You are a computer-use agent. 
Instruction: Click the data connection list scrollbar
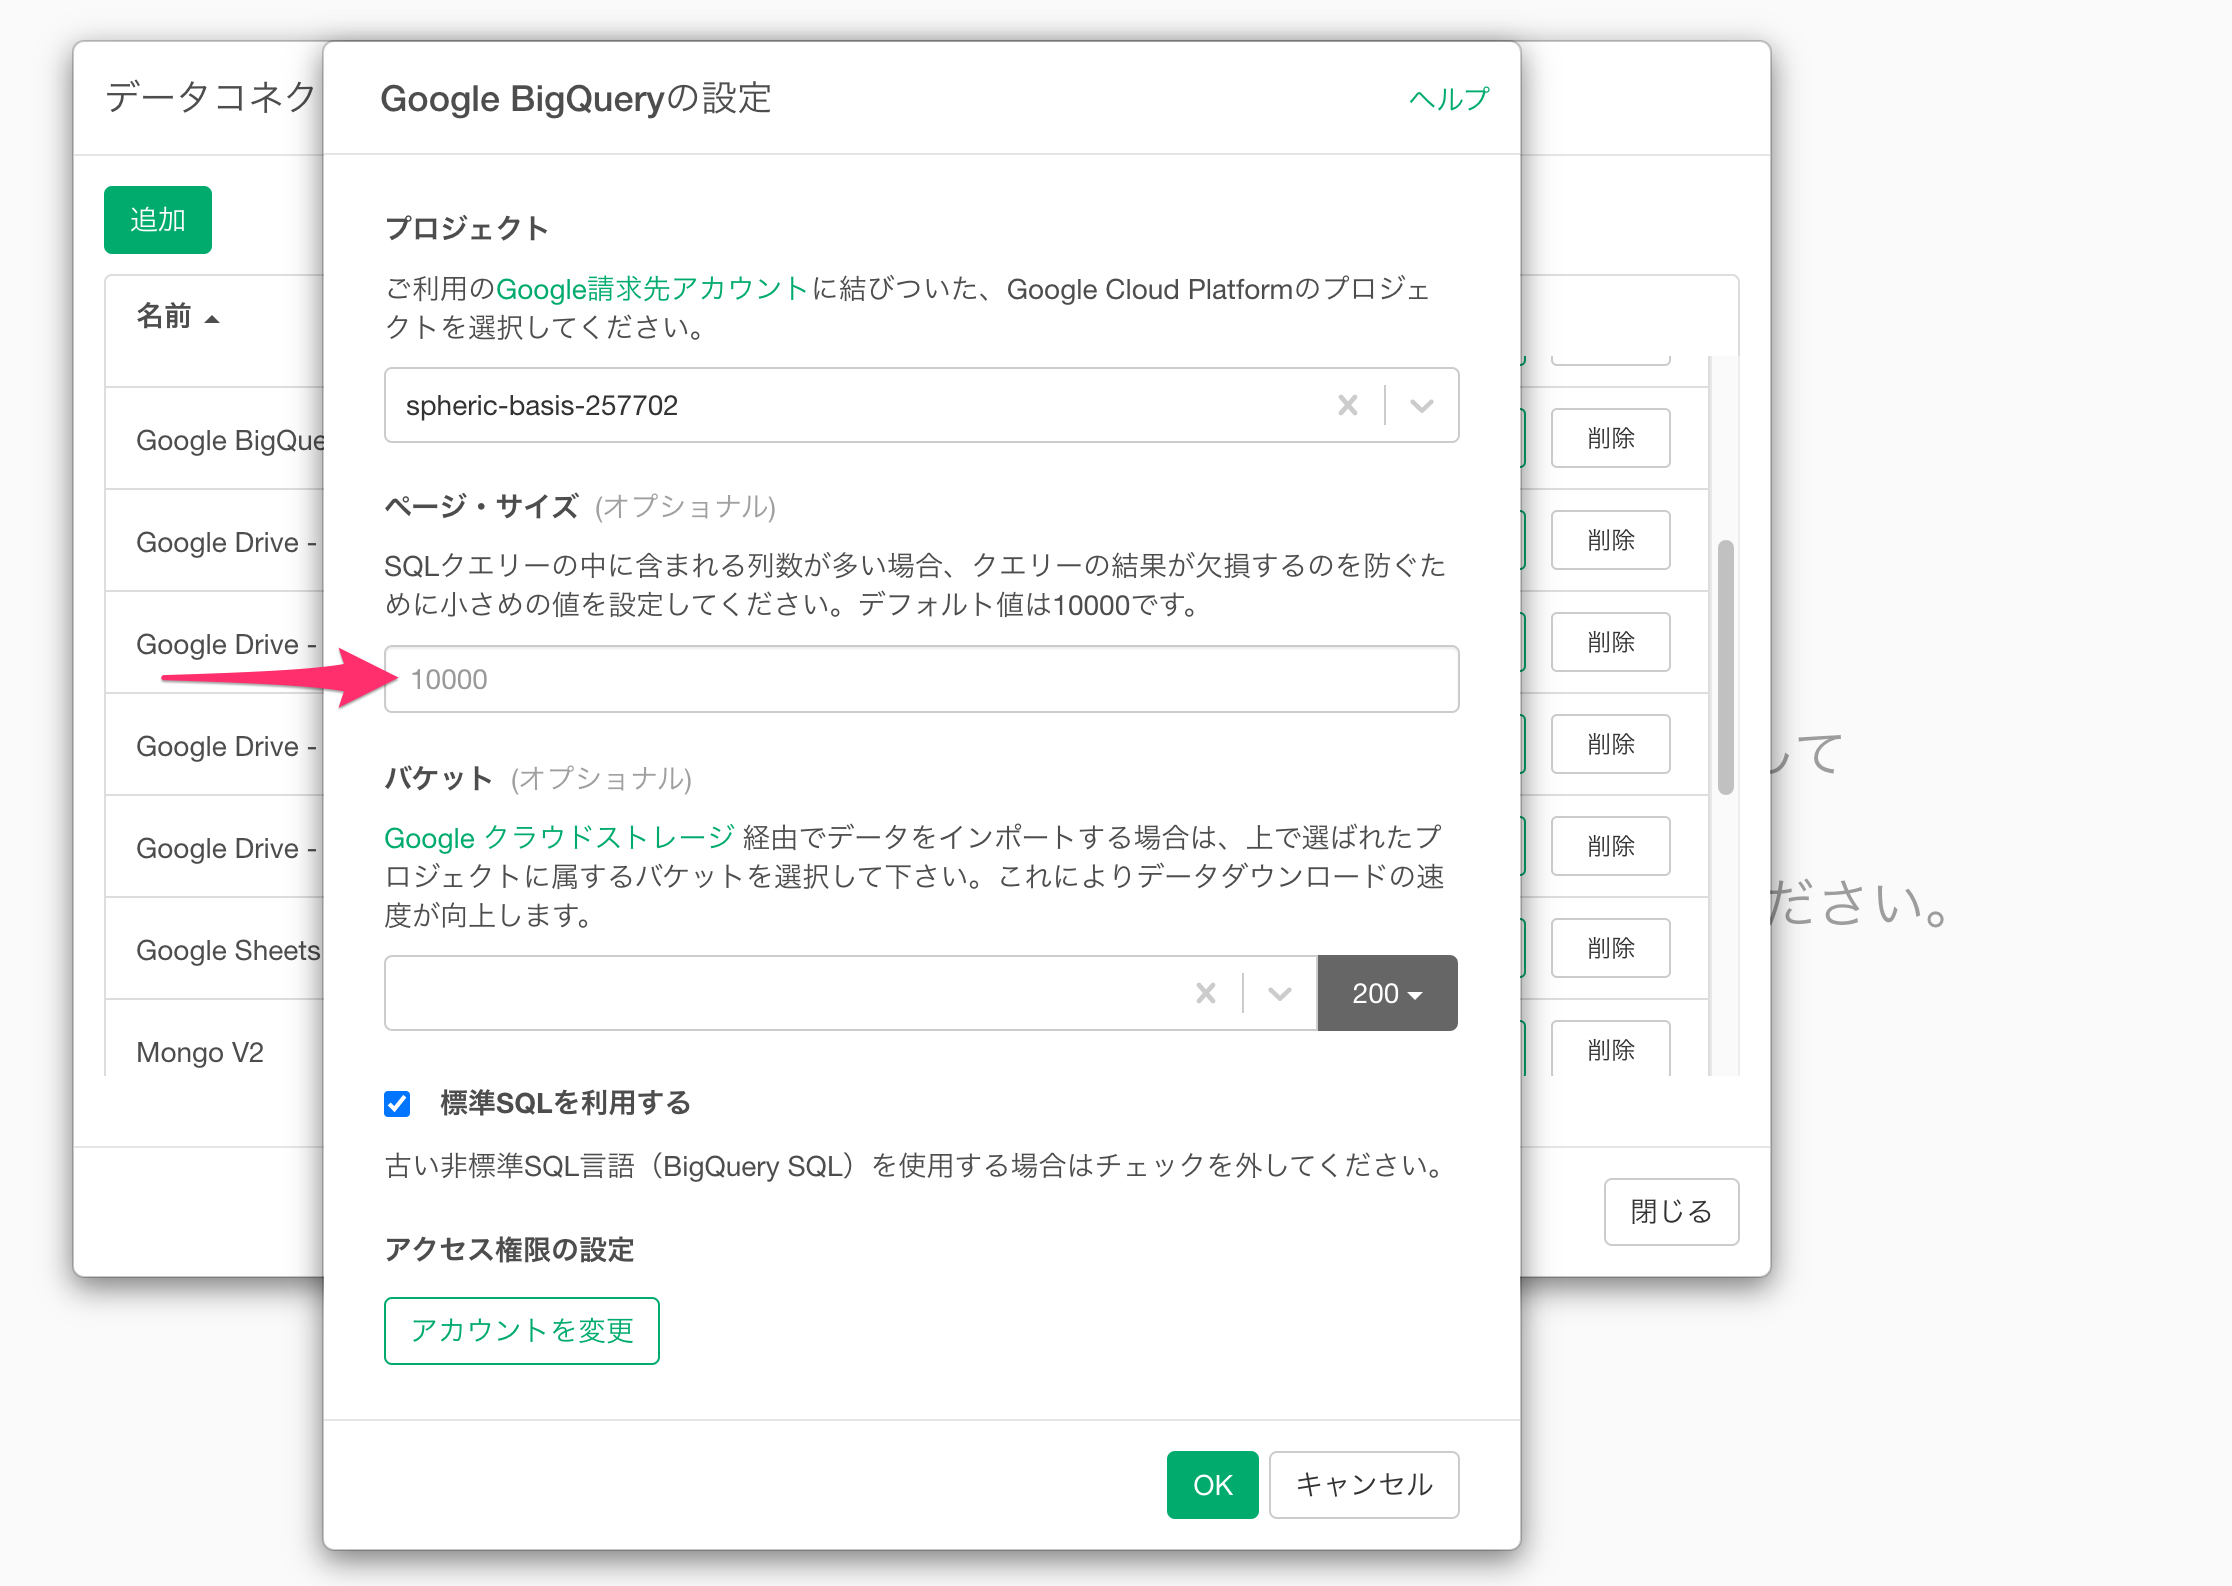point(1725,667)
